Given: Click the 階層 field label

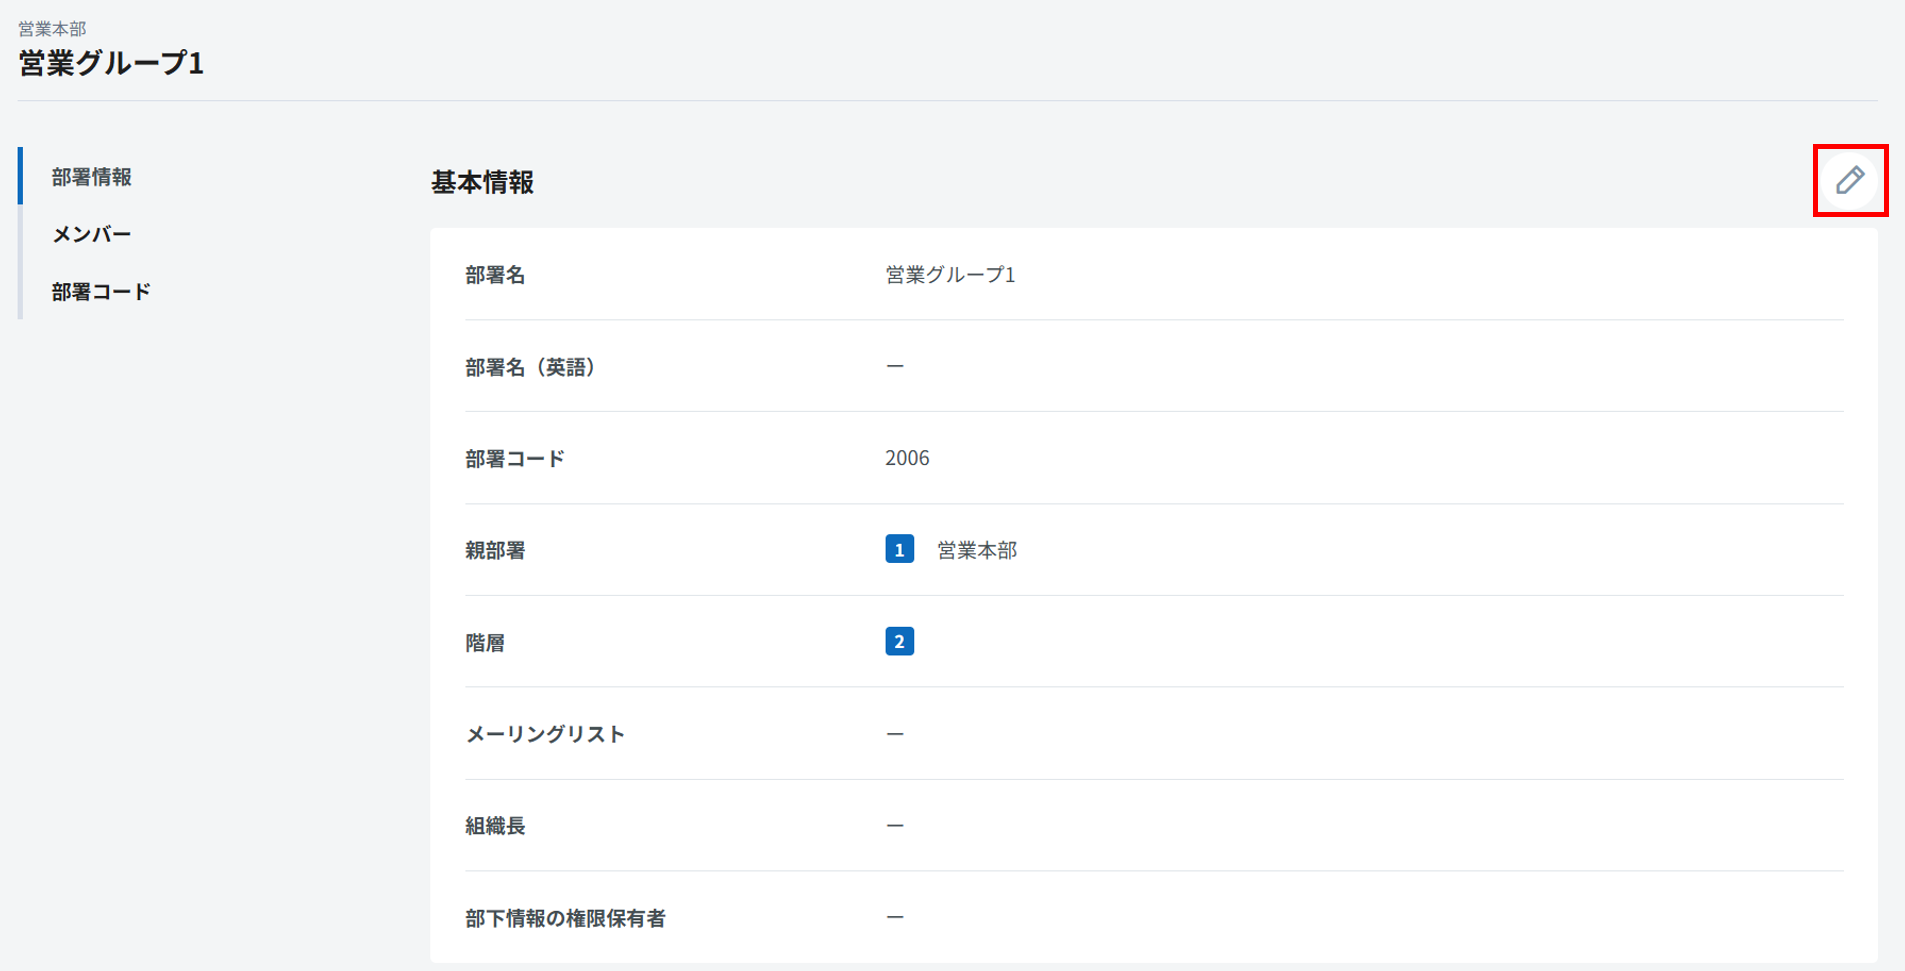Looking at the screenshot, I should (x=485, y=643).
